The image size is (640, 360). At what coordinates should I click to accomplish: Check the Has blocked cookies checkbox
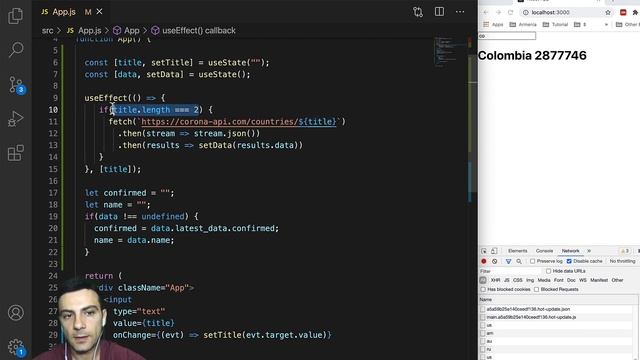tap(483, 289)
